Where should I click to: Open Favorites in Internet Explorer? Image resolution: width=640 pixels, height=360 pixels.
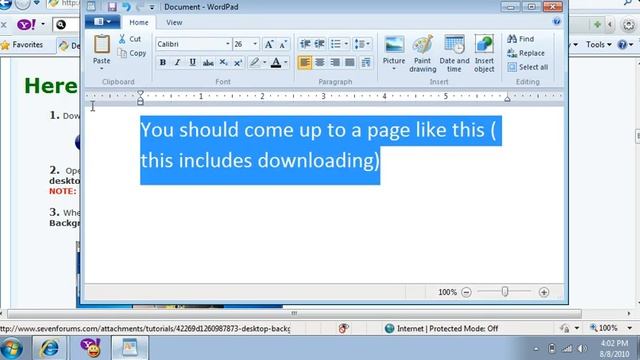click(22, 44)
